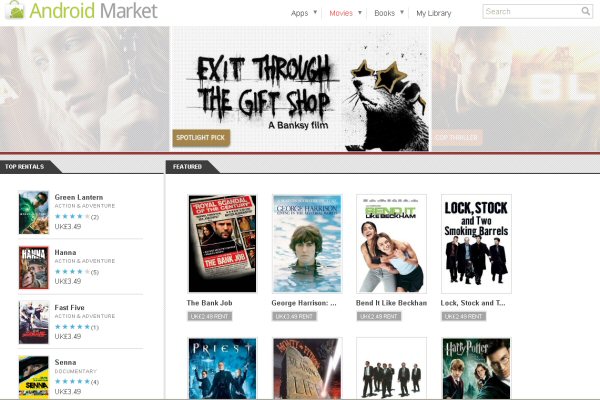The image size is (600, 400).
Task: Open Green Lantern poster thumbnail
Action: 34,212
